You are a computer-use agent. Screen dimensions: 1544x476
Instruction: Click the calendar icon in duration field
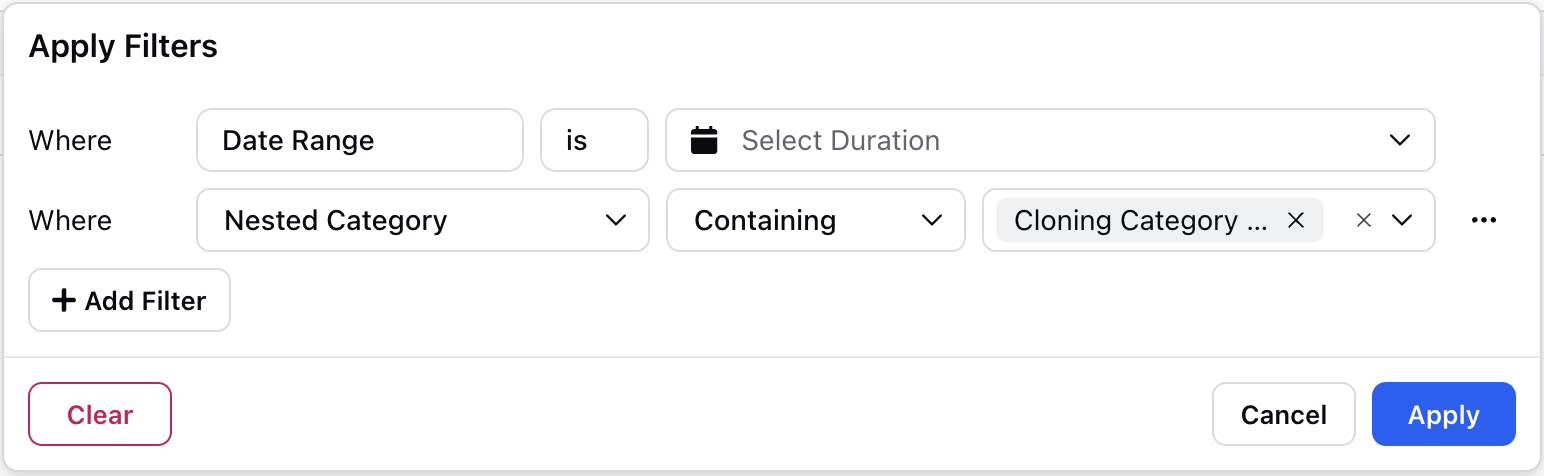[x=705, y=140]
